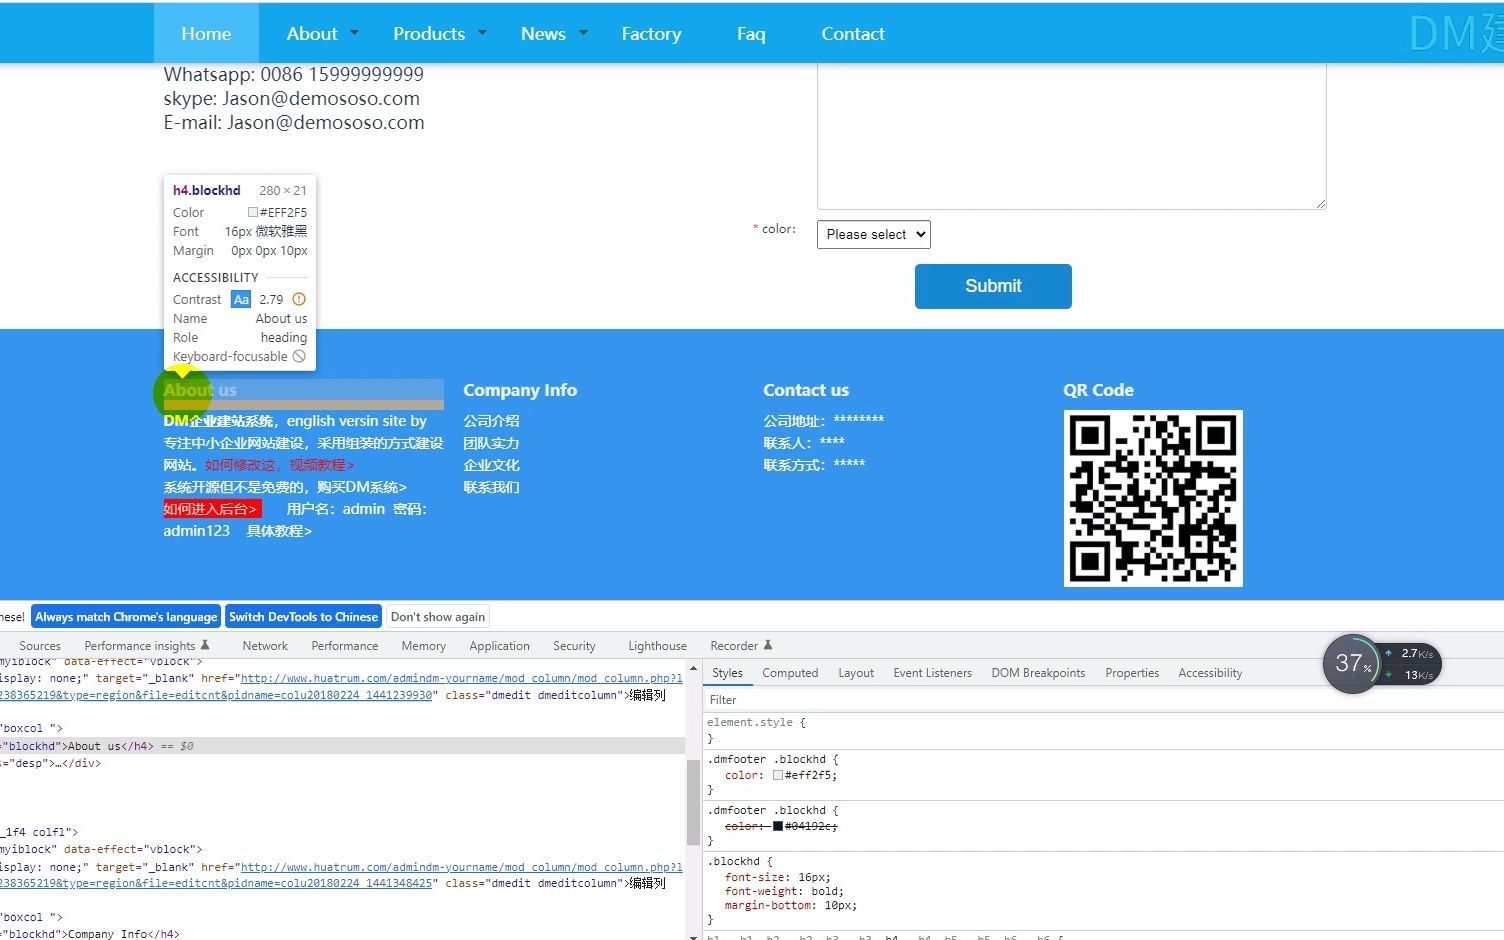The width and height of the screenshot is (1504, 940).
Task: Go to the Home nav item
Action: 206,33
